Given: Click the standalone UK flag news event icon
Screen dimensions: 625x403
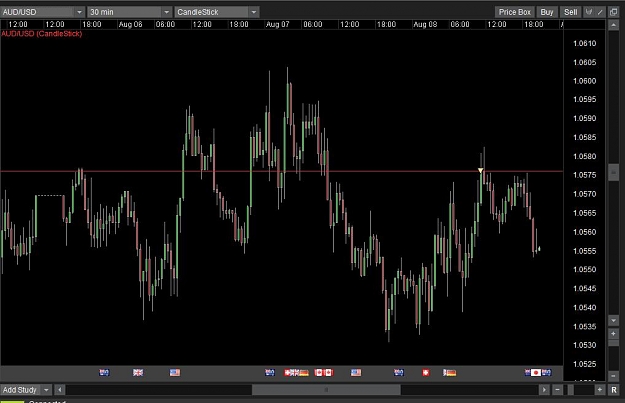Looking at the screenshot, I should tap(138, 372).
